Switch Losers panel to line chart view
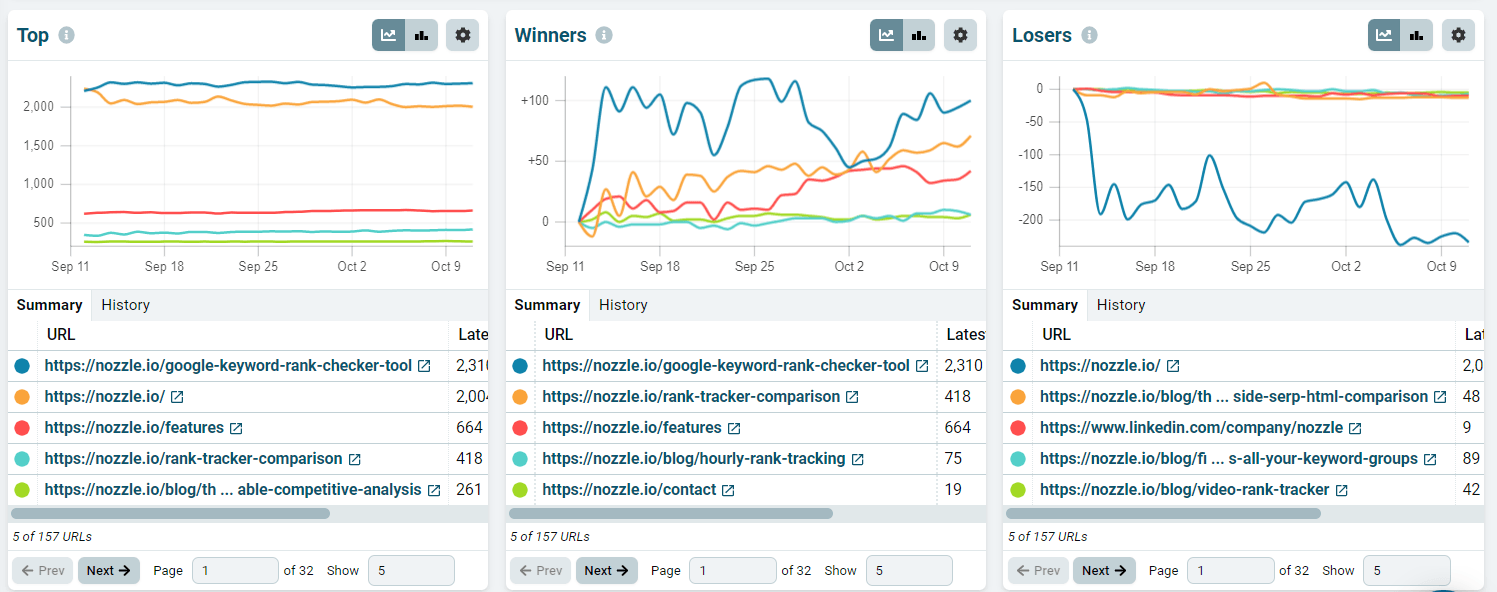This screenshot has width=1497, height=592. 1384,35
